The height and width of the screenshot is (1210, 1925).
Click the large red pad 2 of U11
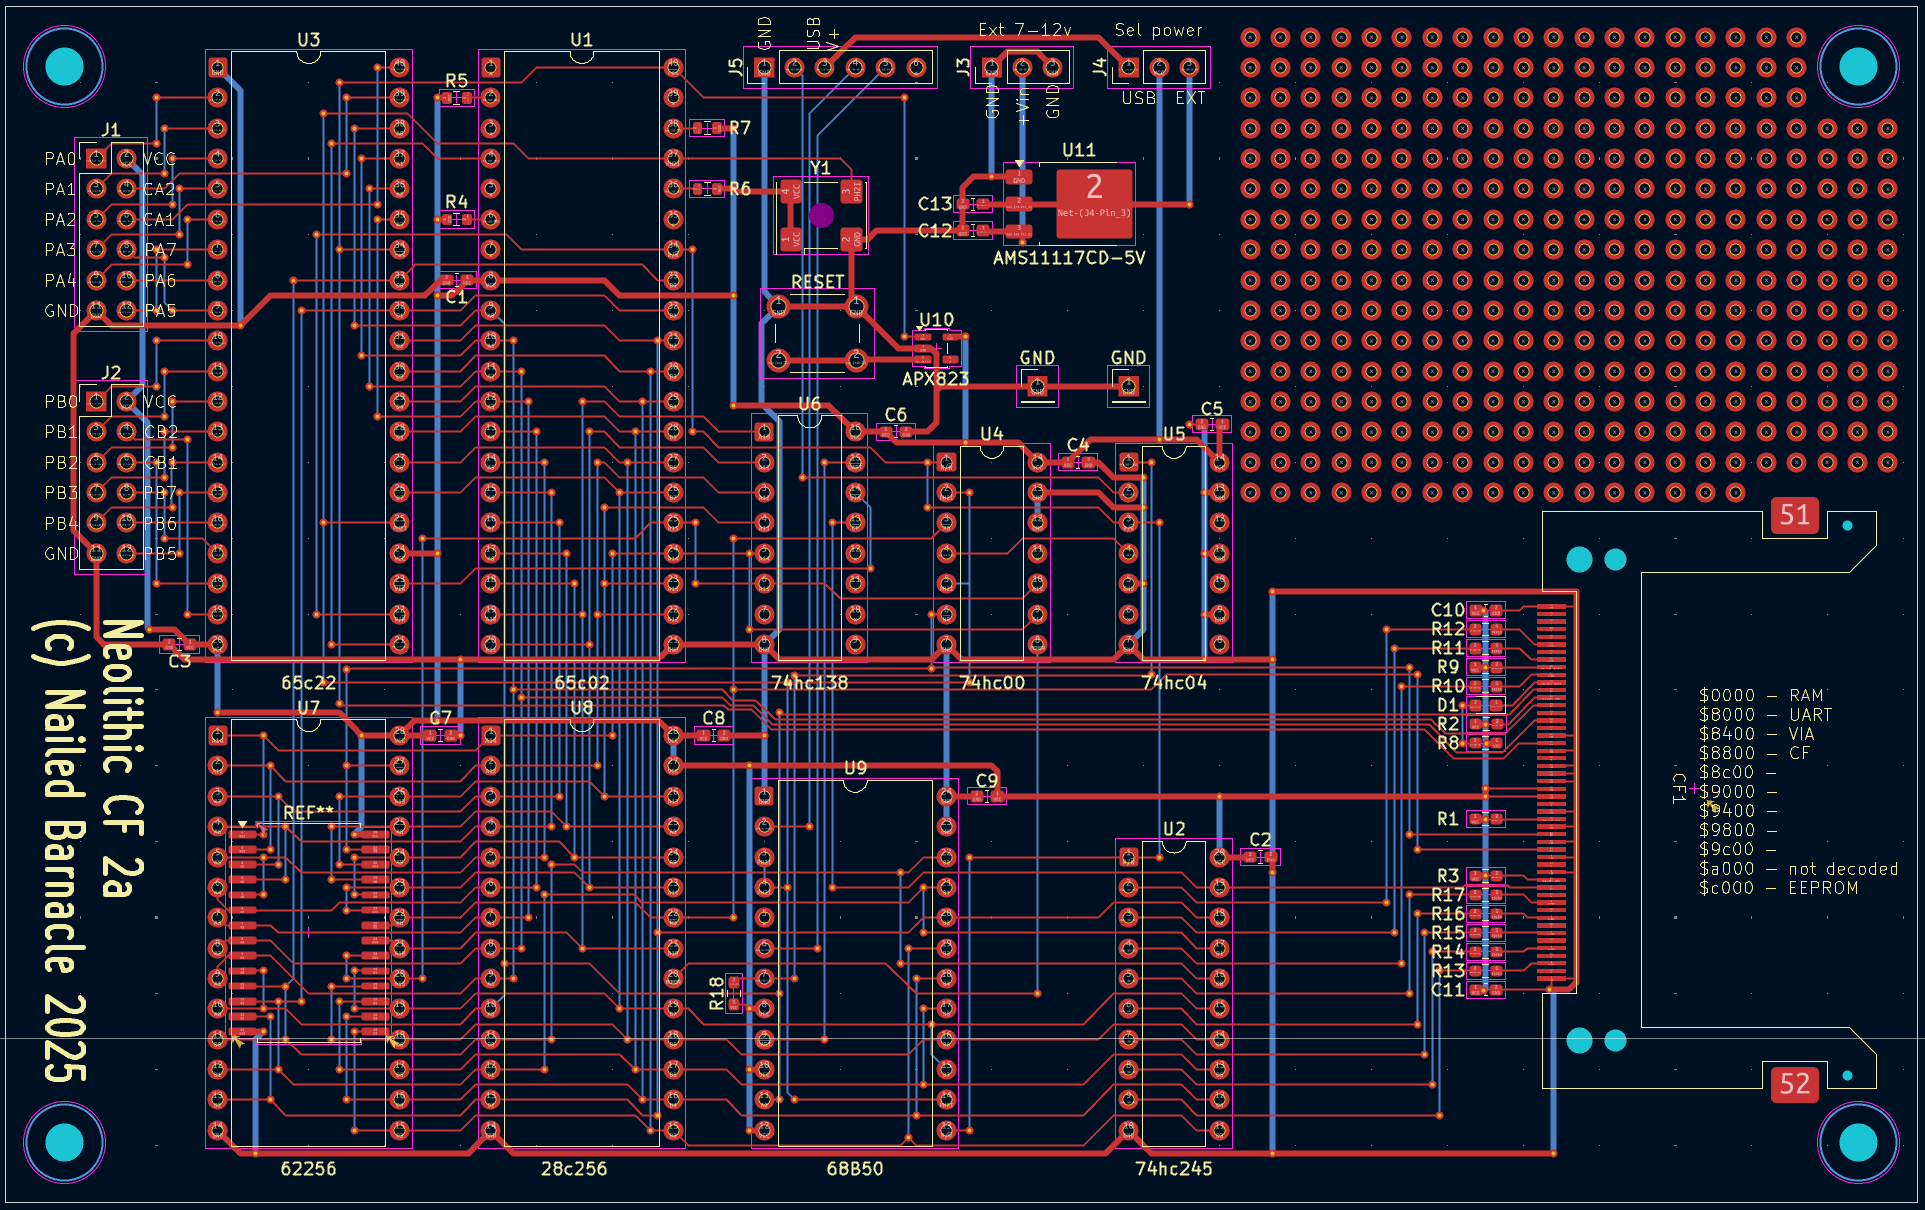1094,201
